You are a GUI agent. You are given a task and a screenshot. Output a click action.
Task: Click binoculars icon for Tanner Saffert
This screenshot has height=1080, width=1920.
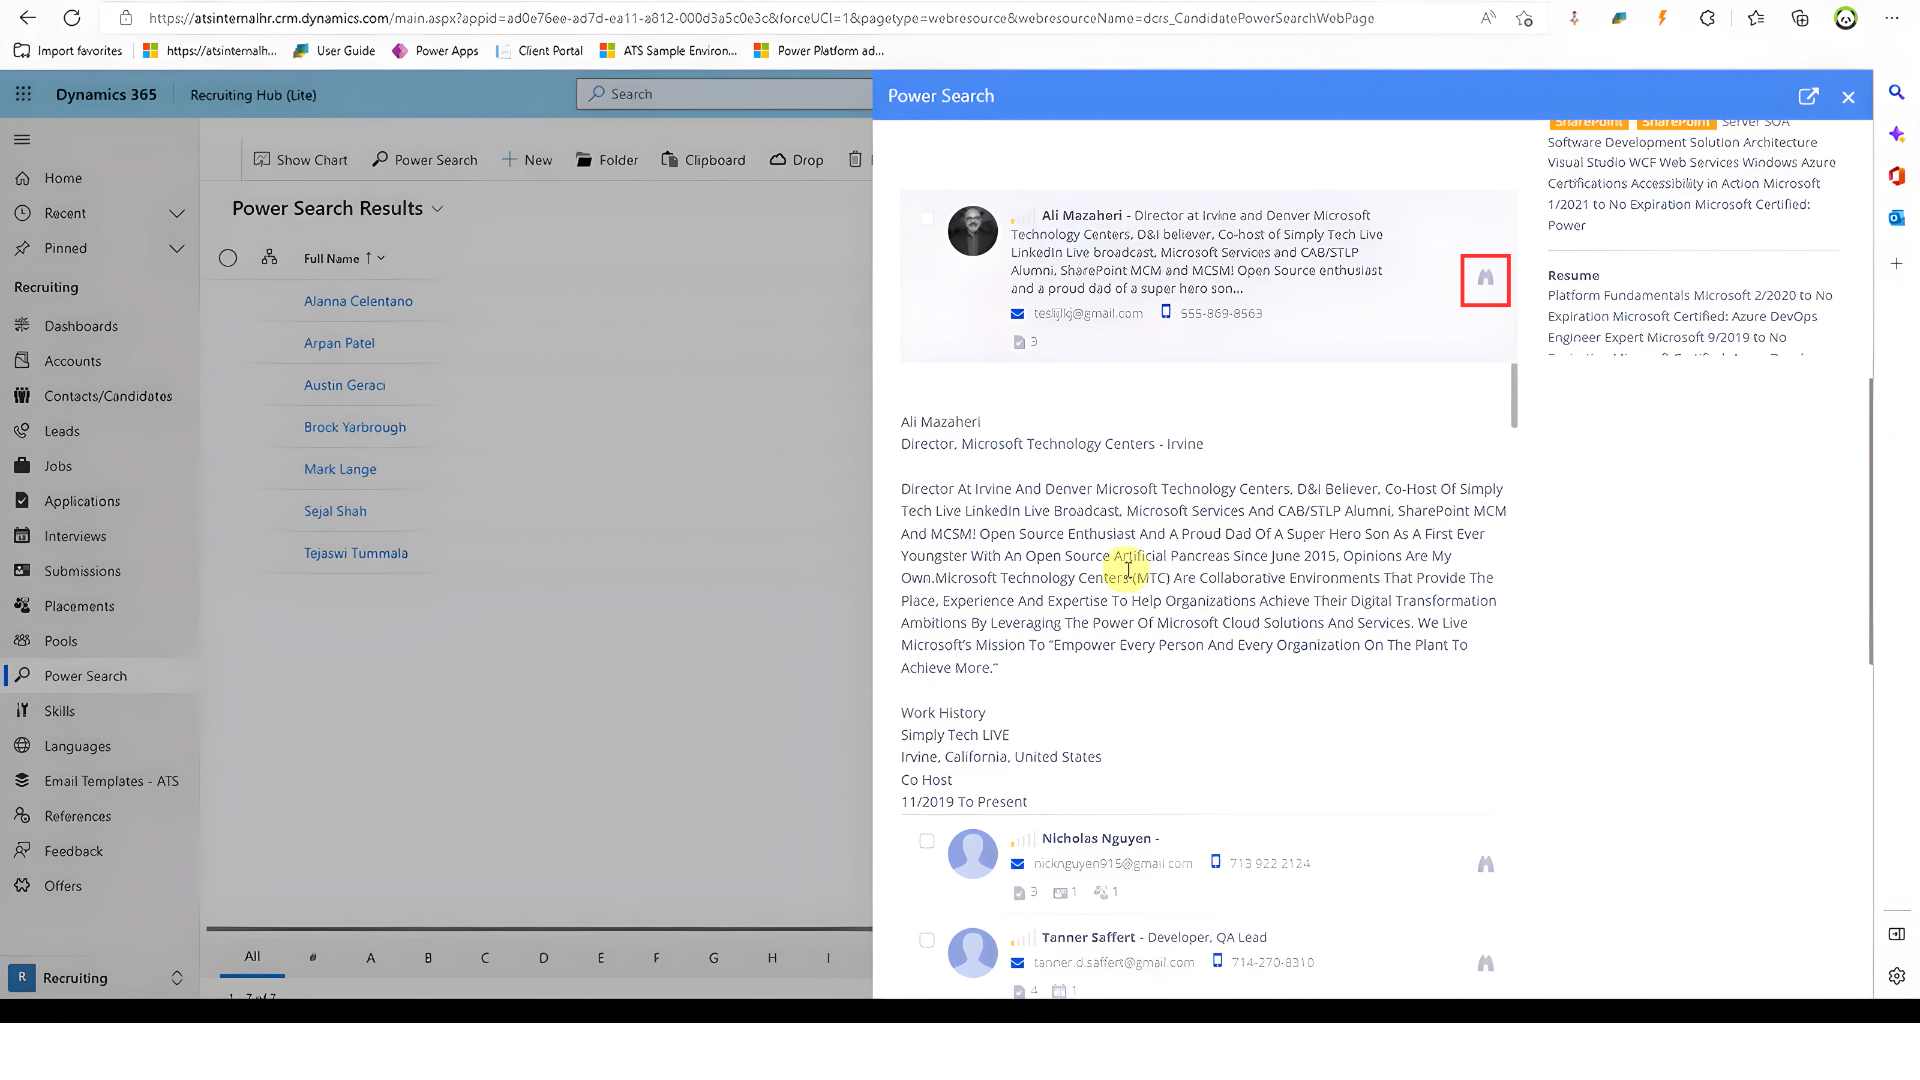tap(1485, 963)
